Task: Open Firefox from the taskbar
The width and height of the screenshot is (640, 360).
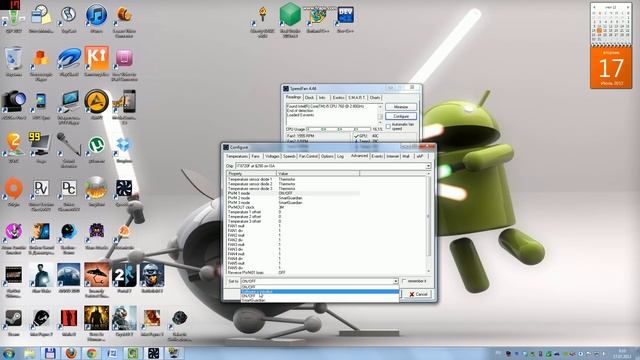Action: [71, 353]
